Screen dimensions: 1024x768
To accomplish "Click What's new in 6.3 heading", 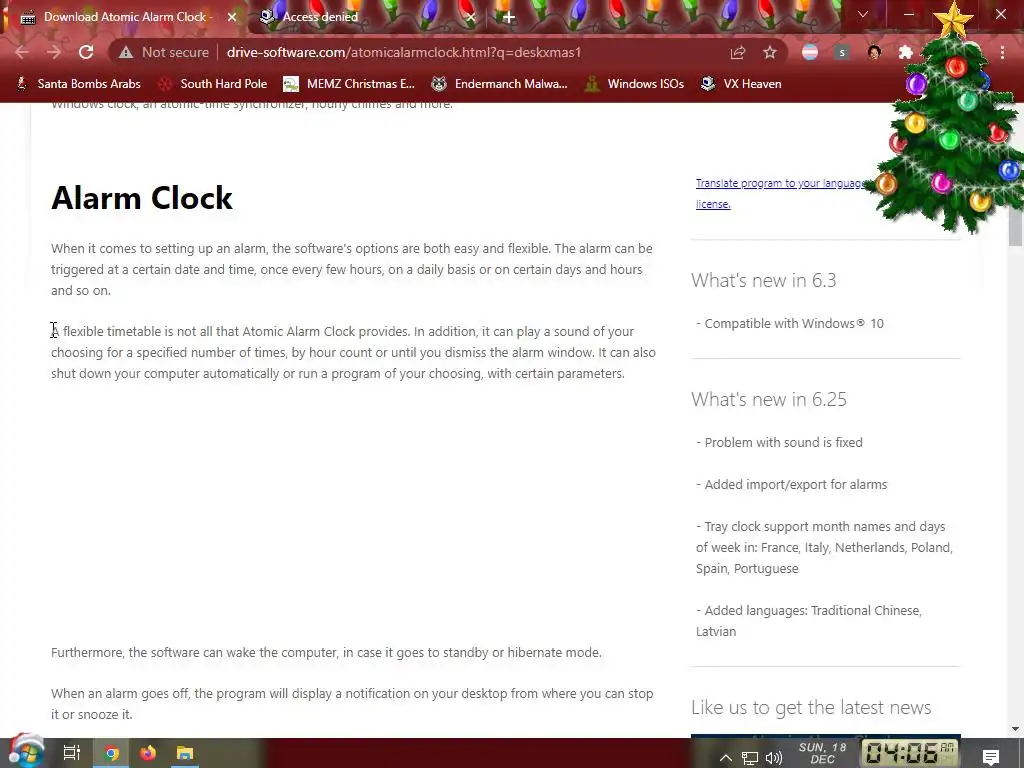I will (763, 280).
